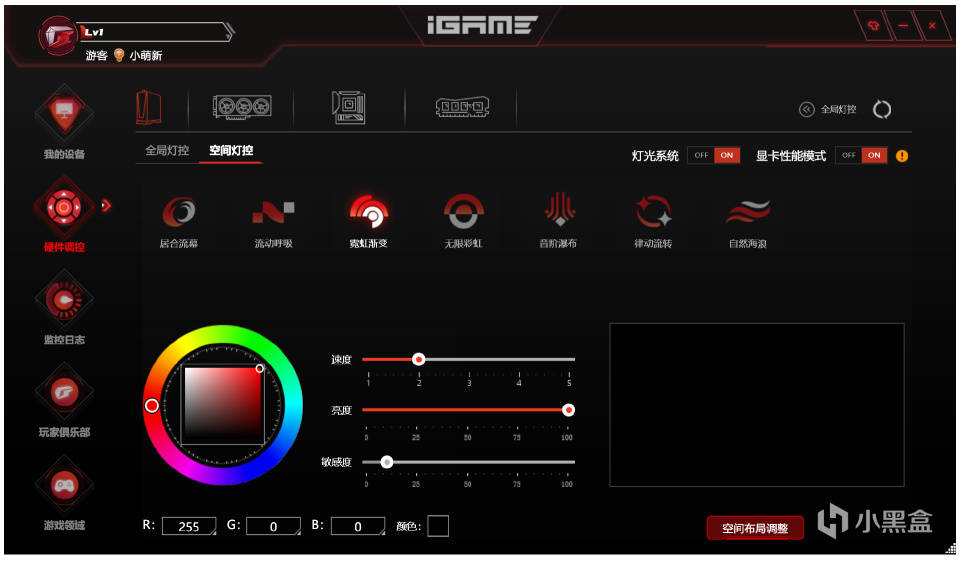Open 玩家俱乐部 sidebar icon
This screenshot has width=960, height=562.
pos(64,392)
